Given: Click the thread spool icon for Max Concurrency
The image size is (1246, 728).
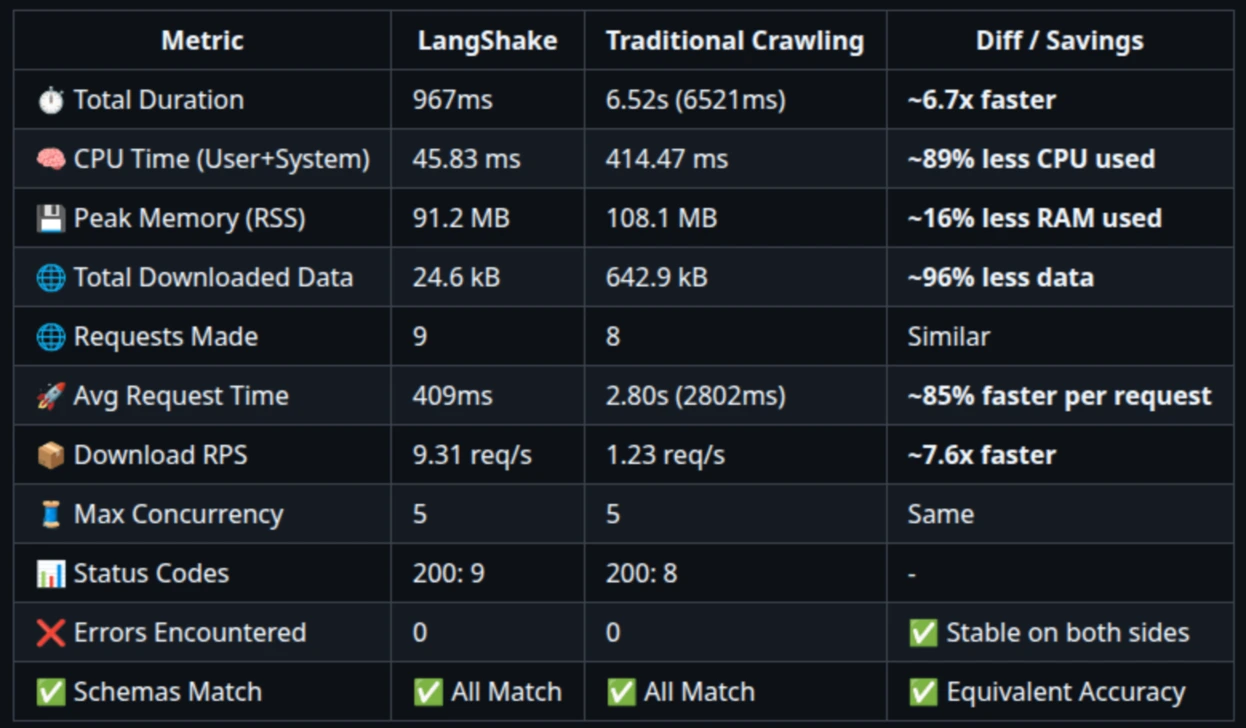Looking at the screenshot, I should pos(50,514).
